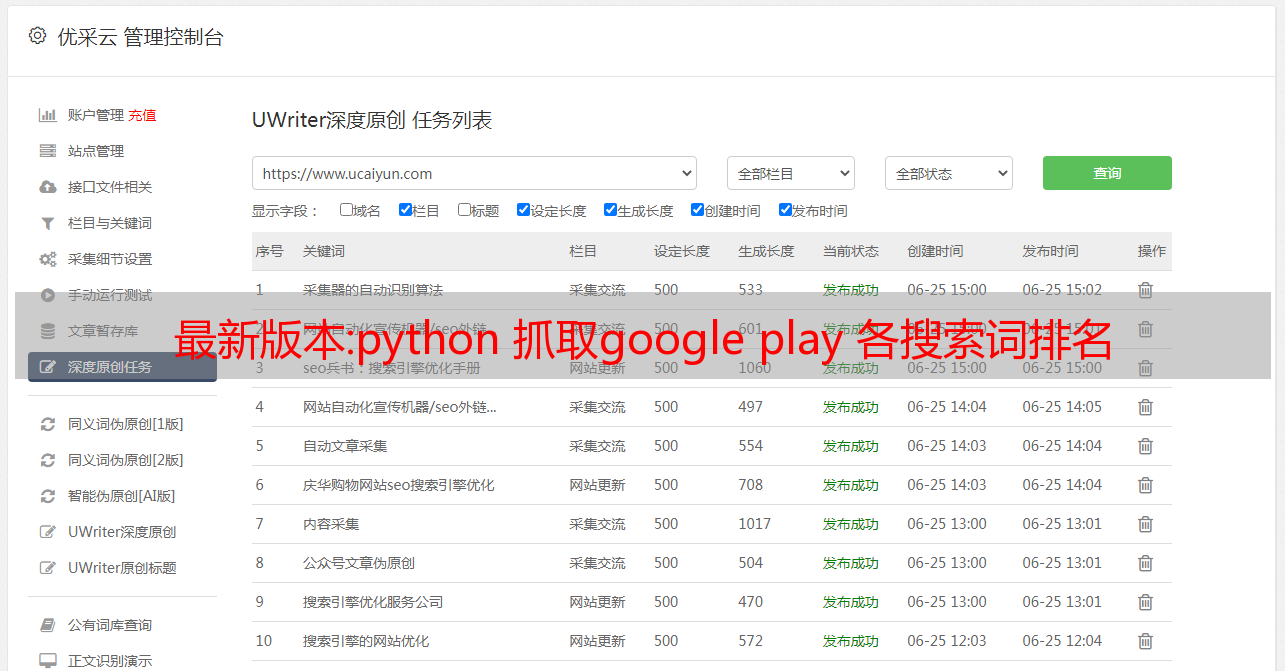Click the bar chart icon for 账户管理
The image size is (1285, 671).
47,115
